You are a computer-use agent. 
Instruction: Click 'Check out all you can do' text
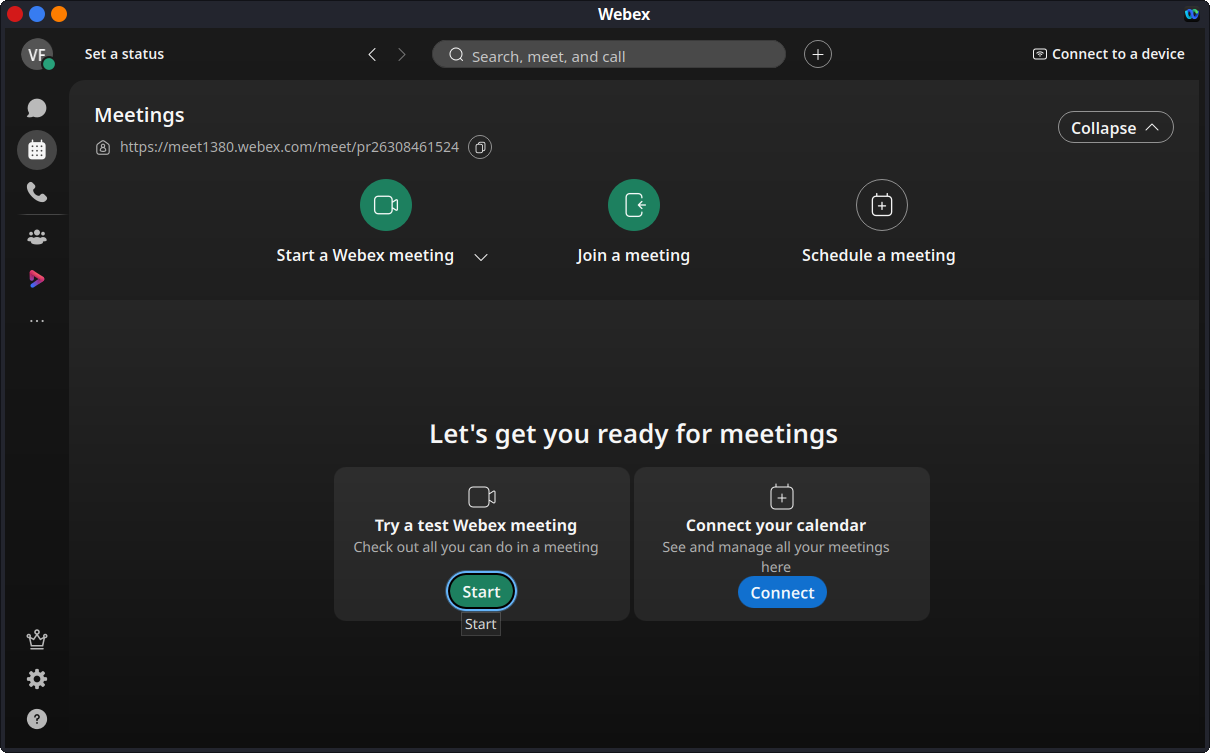point(476,547)
